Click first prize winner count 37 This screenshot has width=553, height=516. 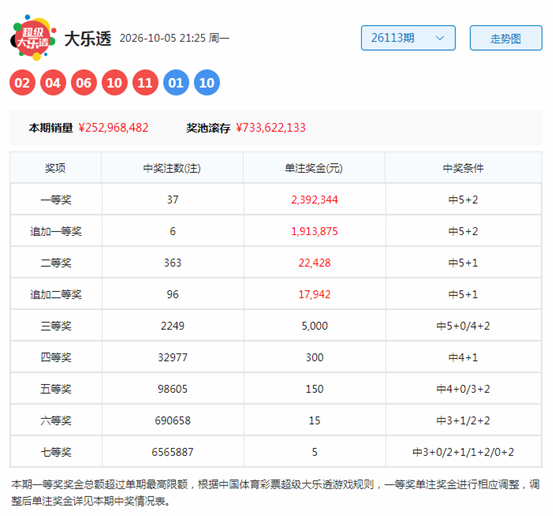click(172, 200)
